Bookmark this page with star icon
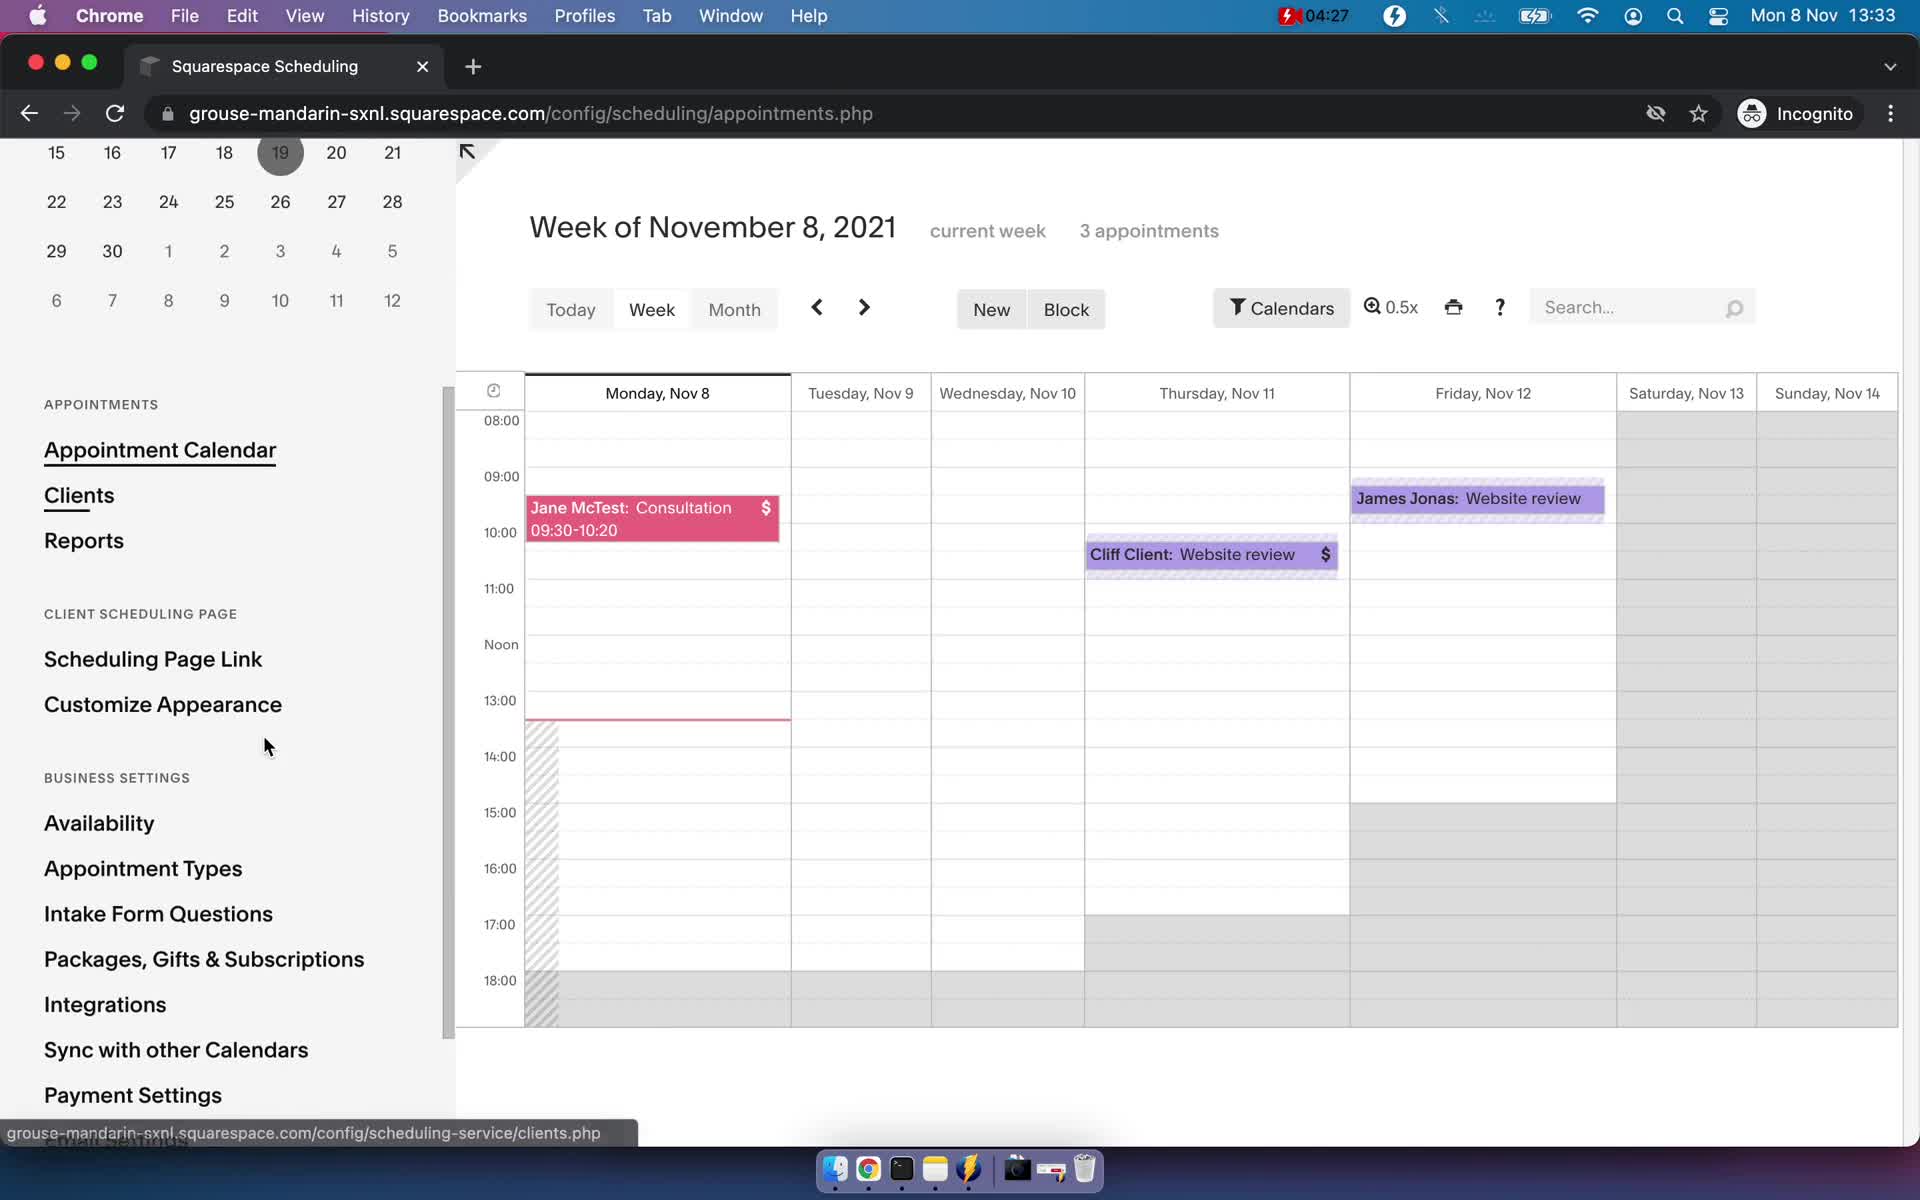This screenshot has width=1920, height=1200. tap(1698, 113)
